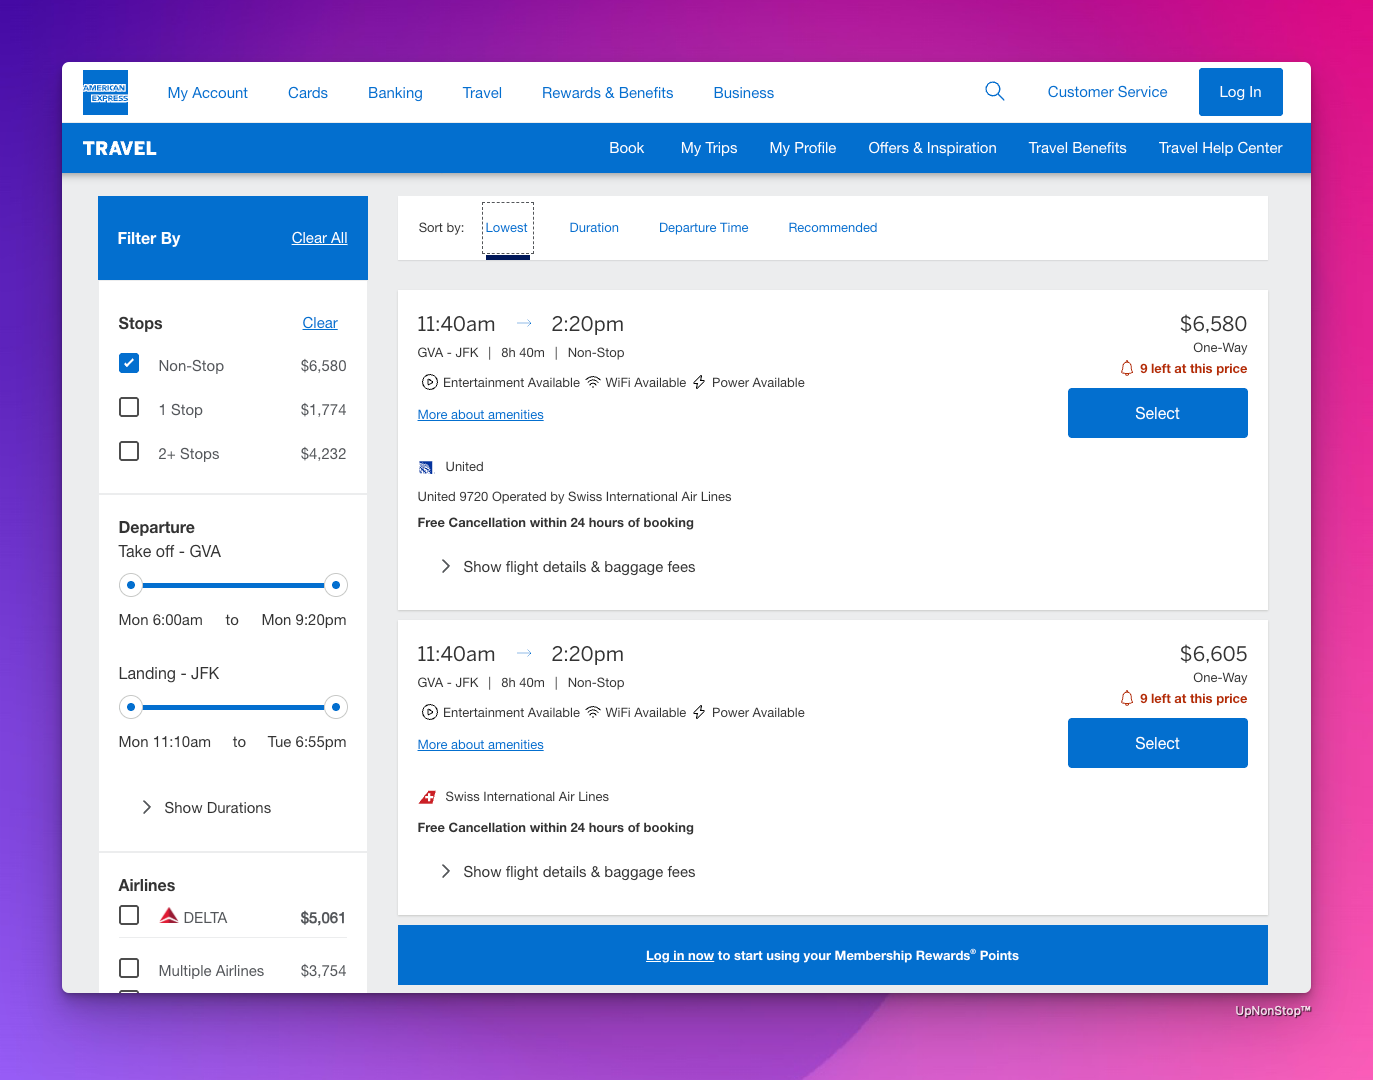This screenshot has height=1080, width=1373.
Task: Click the Clear All filters link
Action: pos(319,238)
